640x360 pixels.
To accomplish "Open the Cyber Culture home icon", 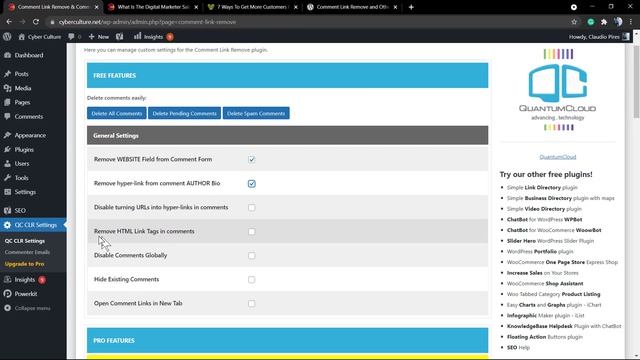I will click(x=22, y=37).
